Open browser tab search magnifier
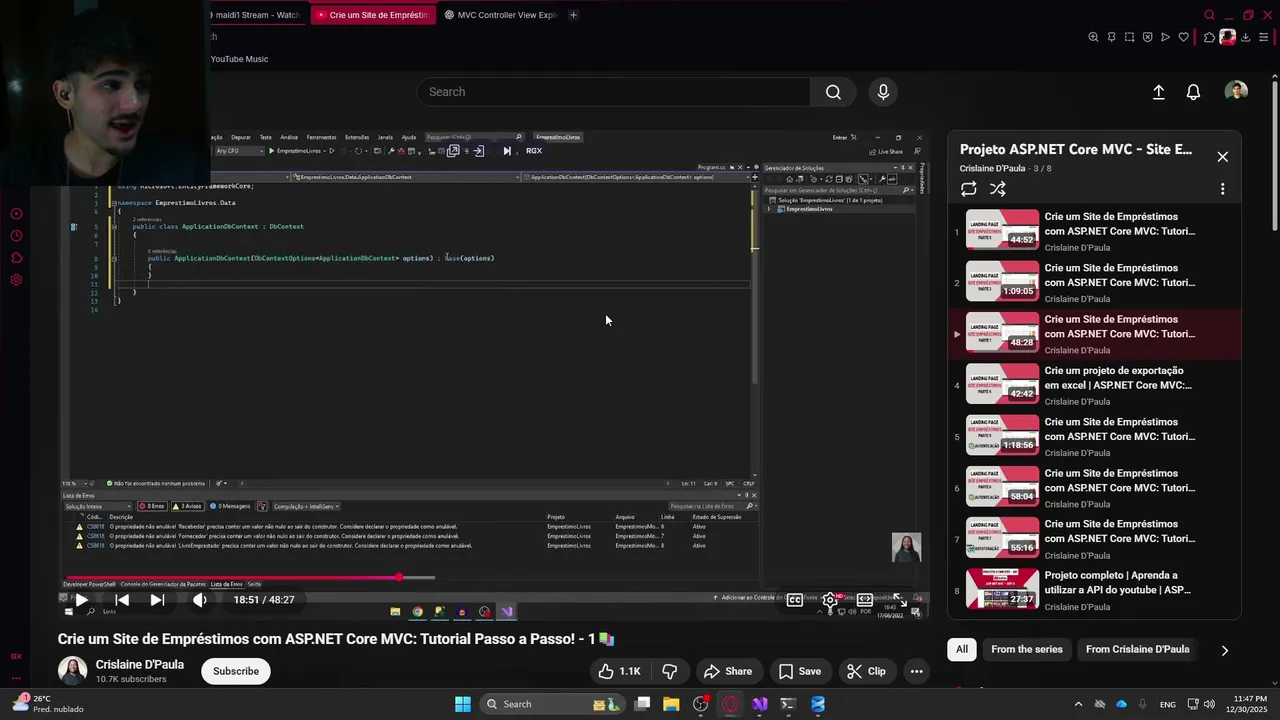This screenshot has height=720, width=1280. (1209, 15)
